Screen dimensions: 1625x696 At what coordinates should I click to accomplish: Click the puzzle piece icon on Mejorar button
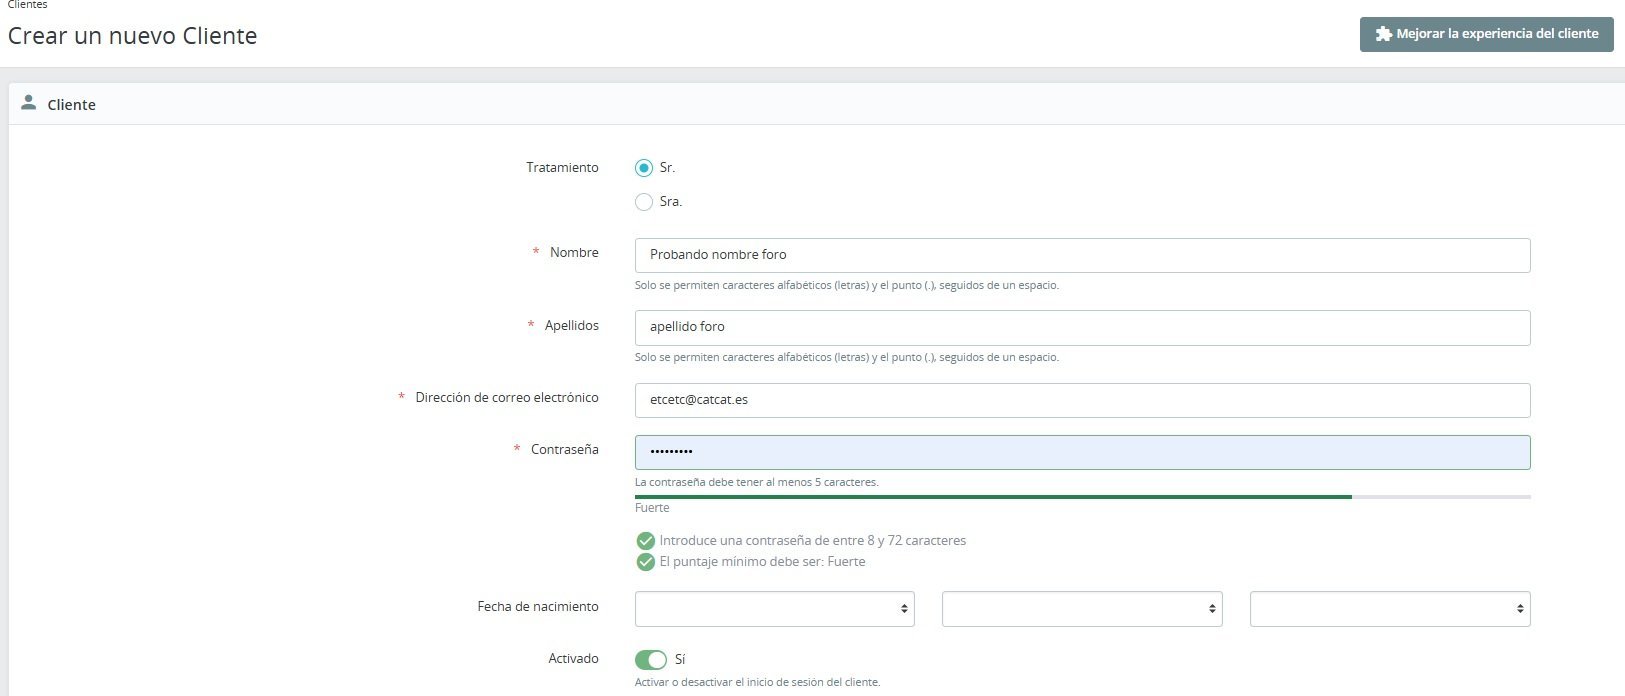1384,34
